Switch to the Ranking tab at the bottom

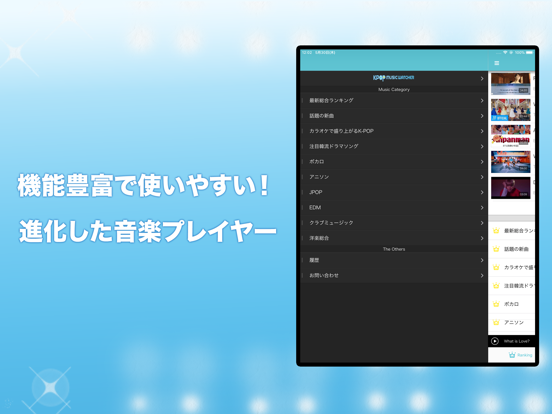(520, 355)
